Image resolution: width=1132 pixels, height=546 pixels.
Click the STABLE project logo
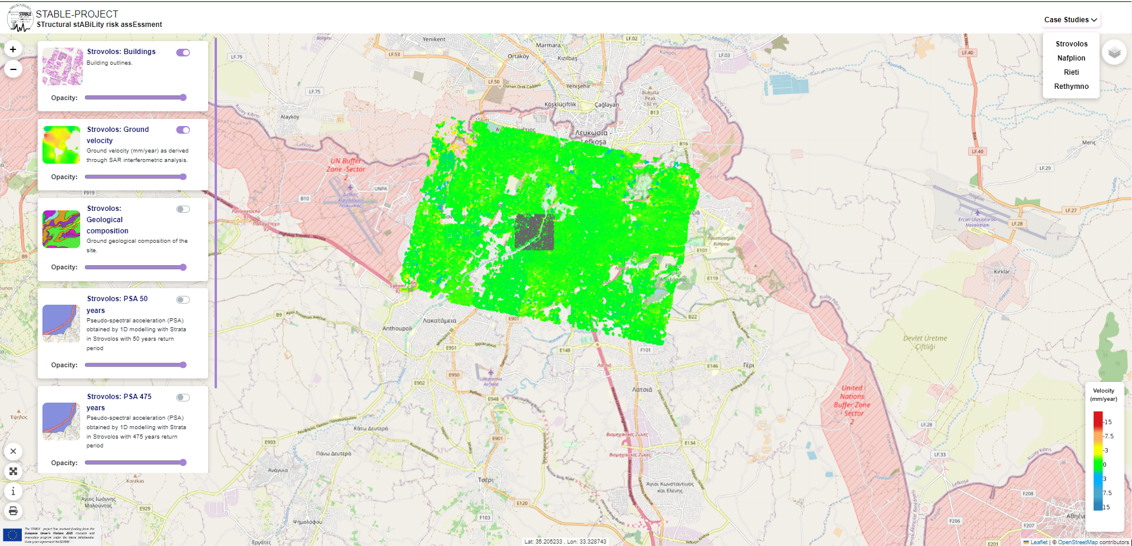point(19,18)
